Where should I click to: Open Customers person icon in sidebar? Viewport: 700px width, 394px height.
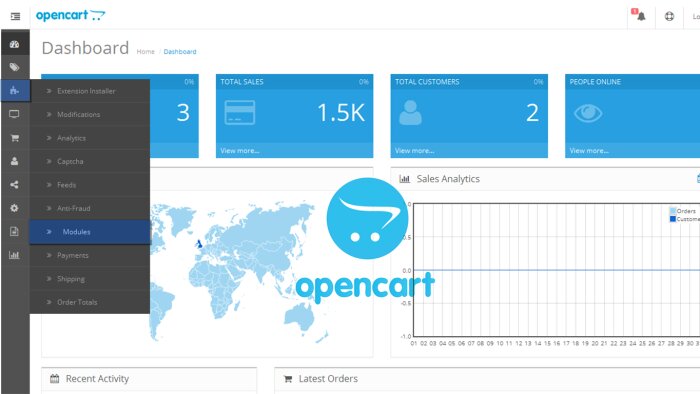(x=14, y=161)
